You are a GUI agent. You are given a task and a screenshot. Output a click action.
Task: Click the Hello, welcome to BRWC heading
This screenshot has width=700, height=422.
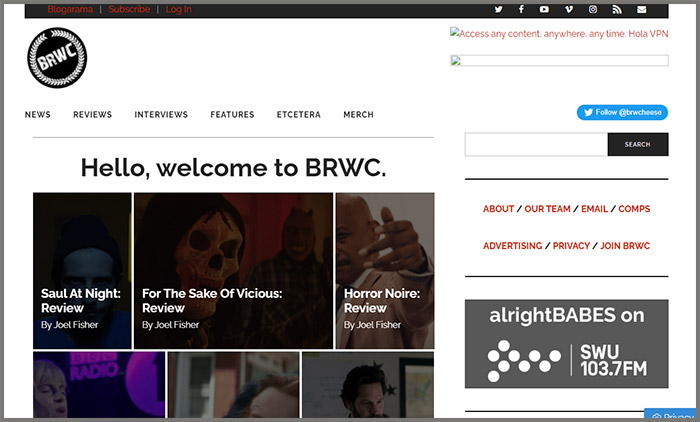[x=233, y=168]
